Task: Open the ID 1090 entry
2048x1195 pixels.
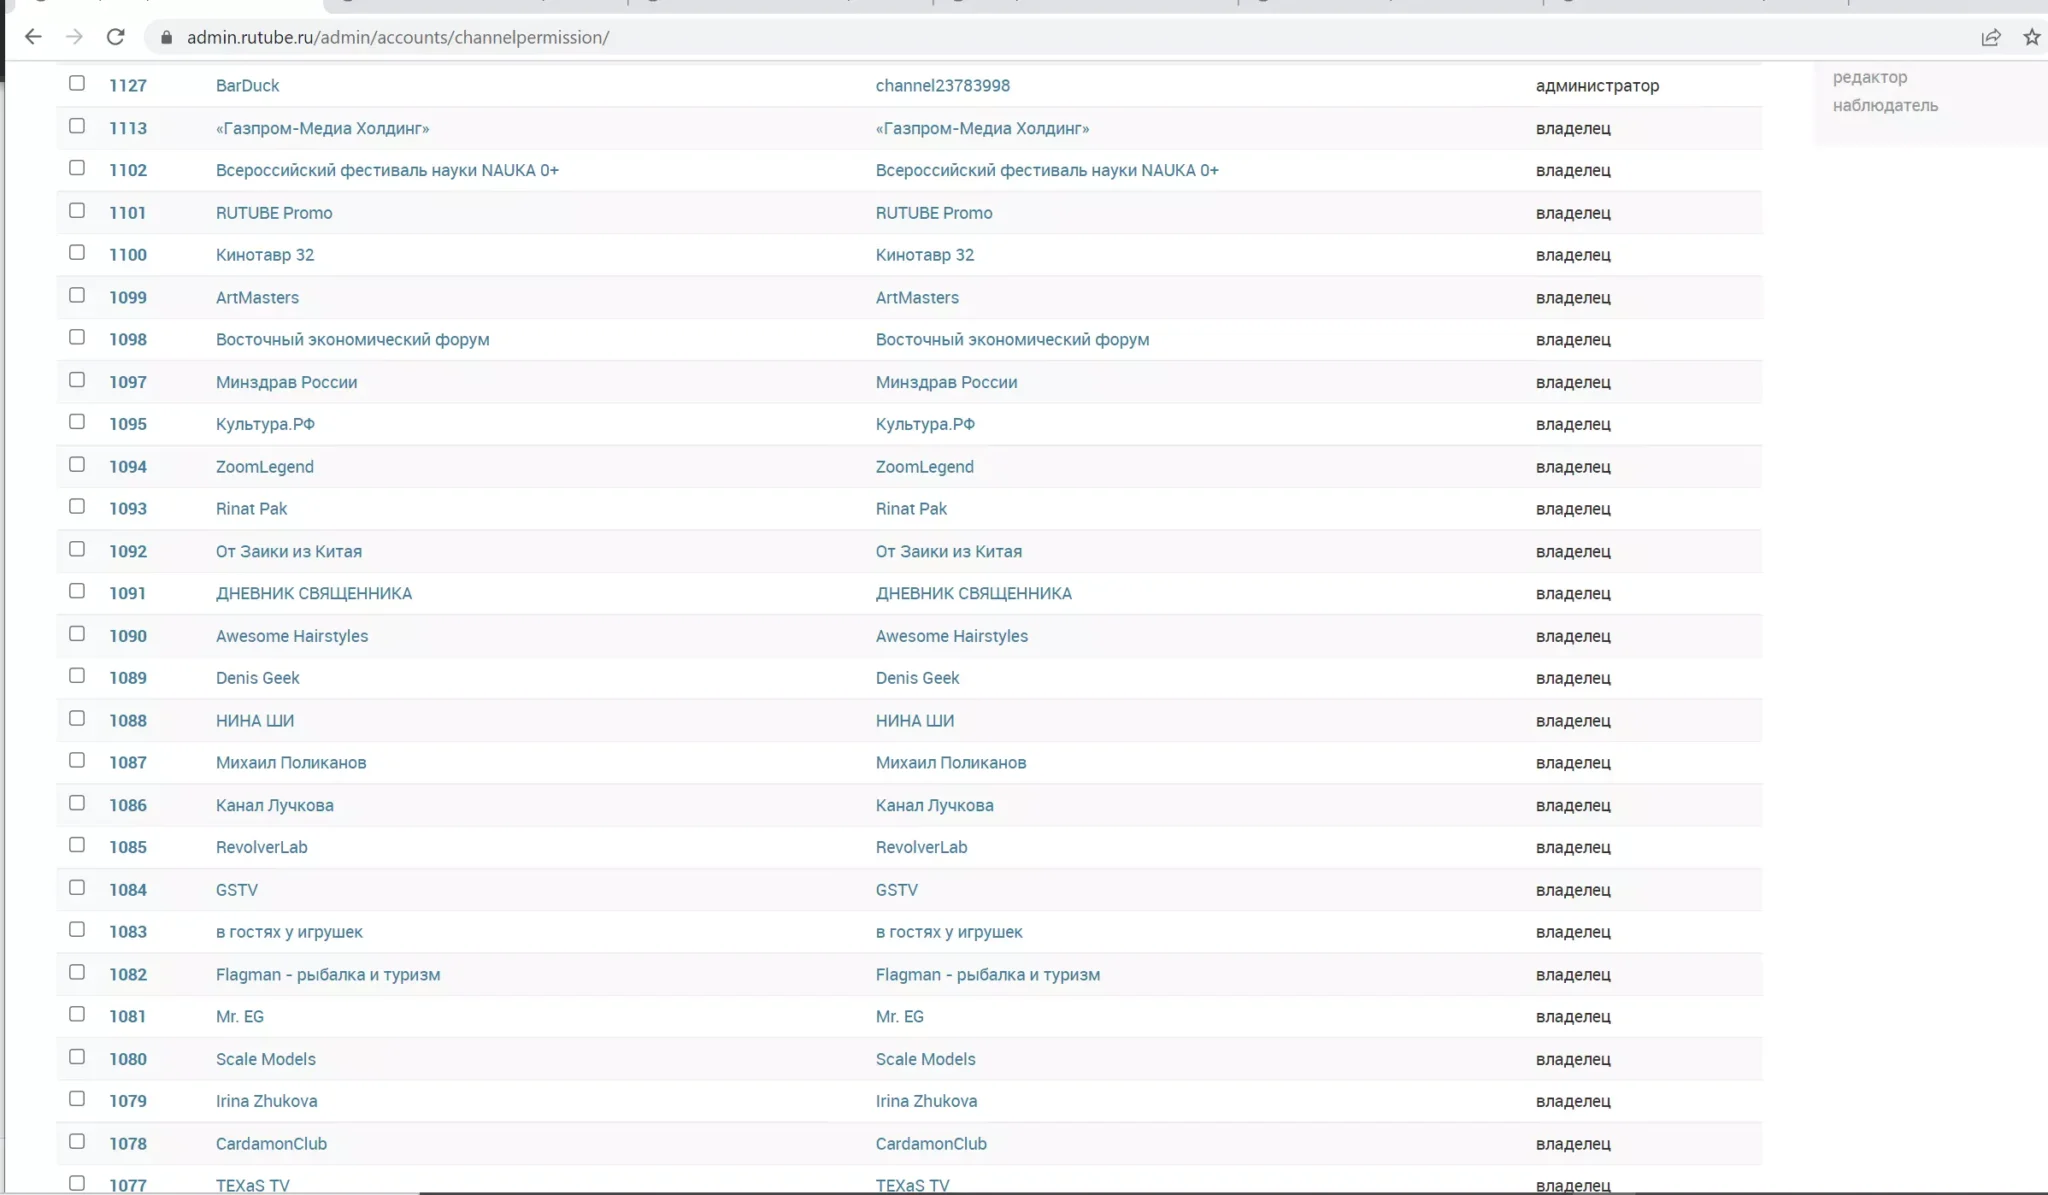Action: coord(128,636)
